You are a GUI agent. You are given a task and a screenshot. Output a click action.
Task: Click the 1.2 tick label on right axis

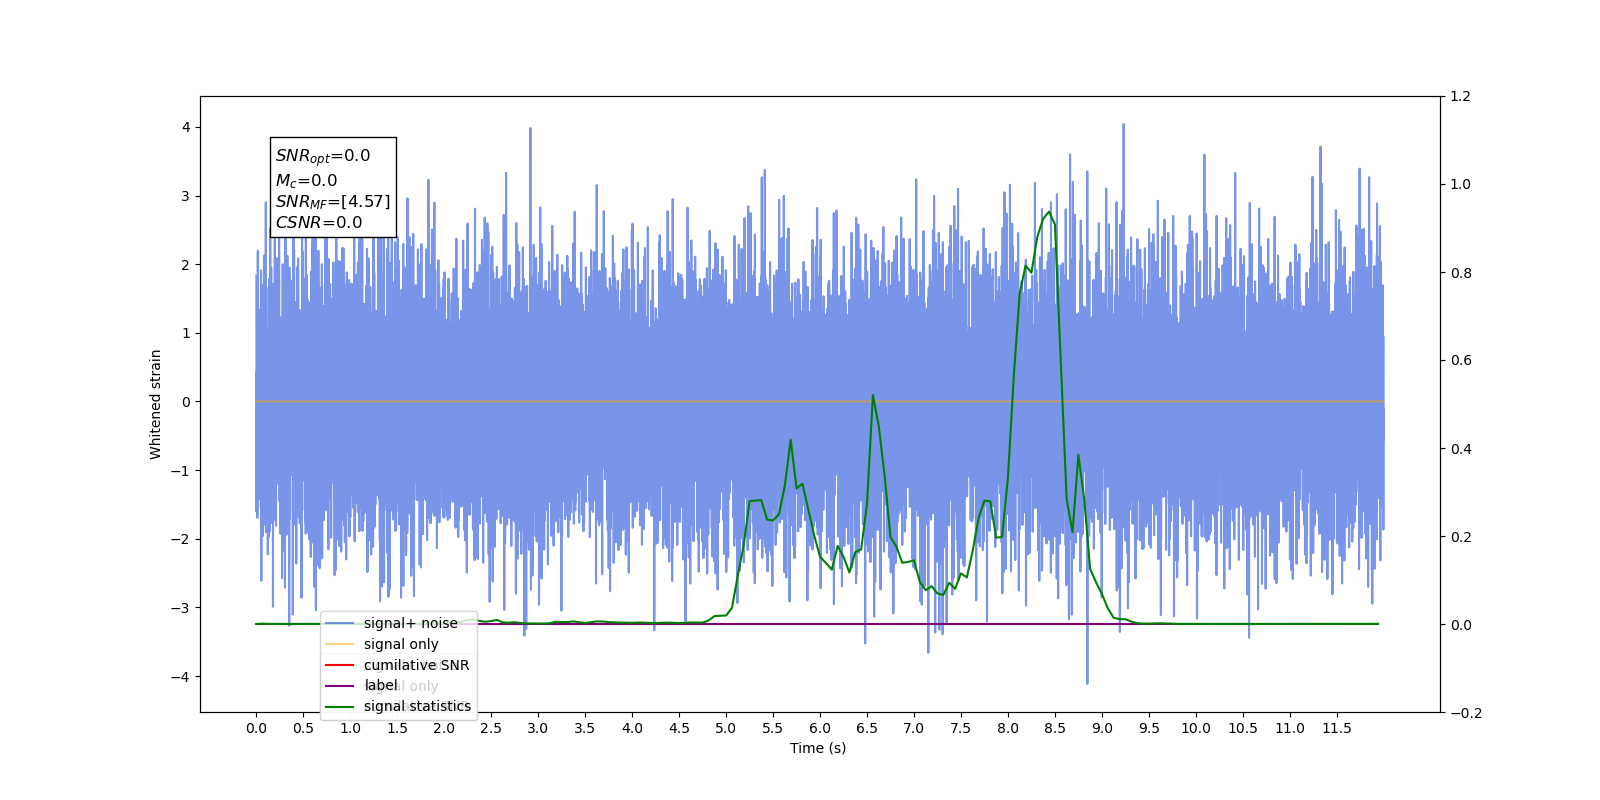click(1461, 96)
